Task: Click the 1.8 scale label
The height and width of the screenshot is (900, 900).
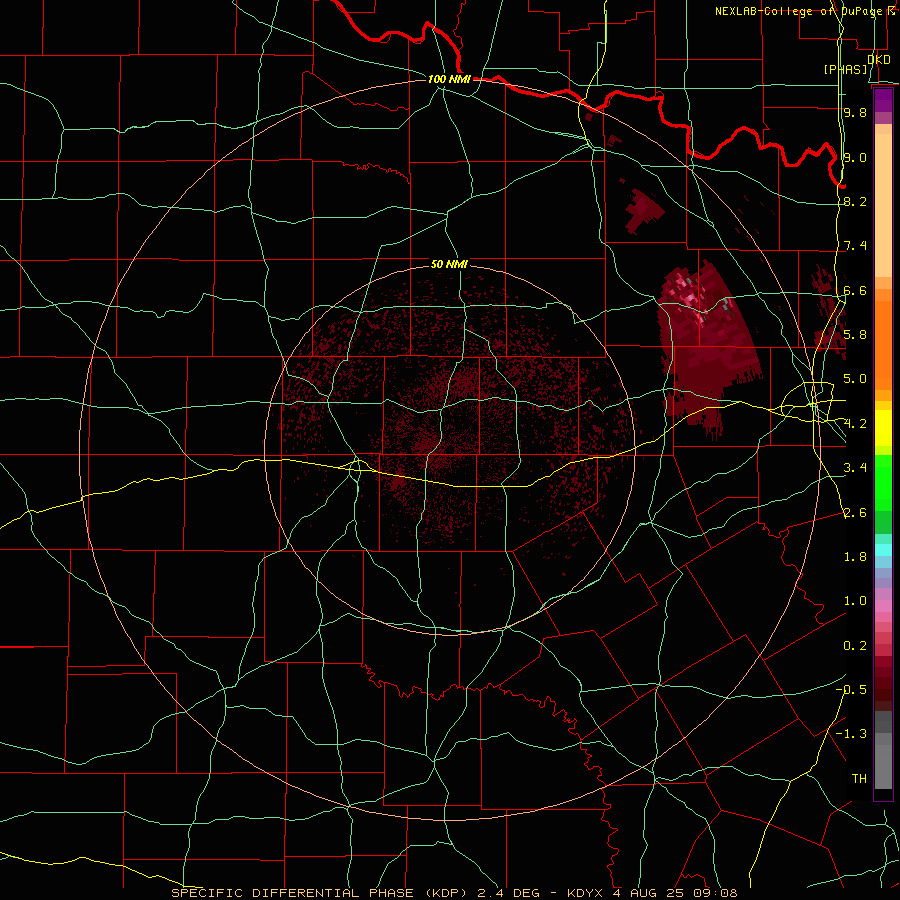Action: [x=855, y=557]
